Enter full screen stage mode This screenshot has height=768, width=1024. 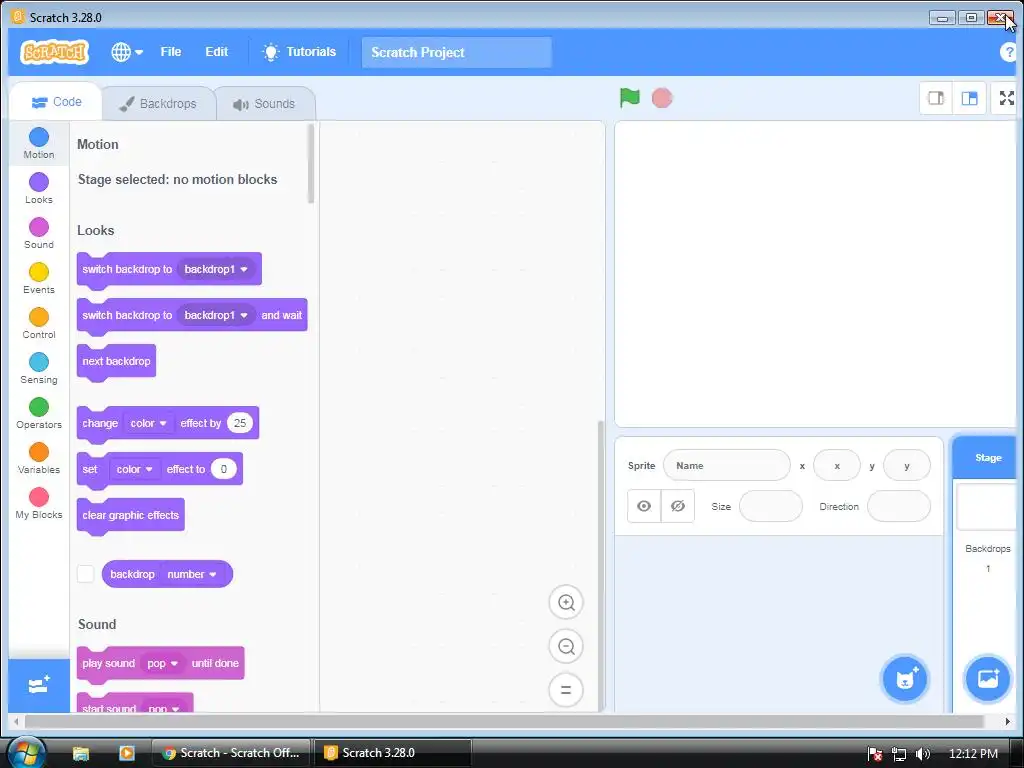tap(1006, 98)
